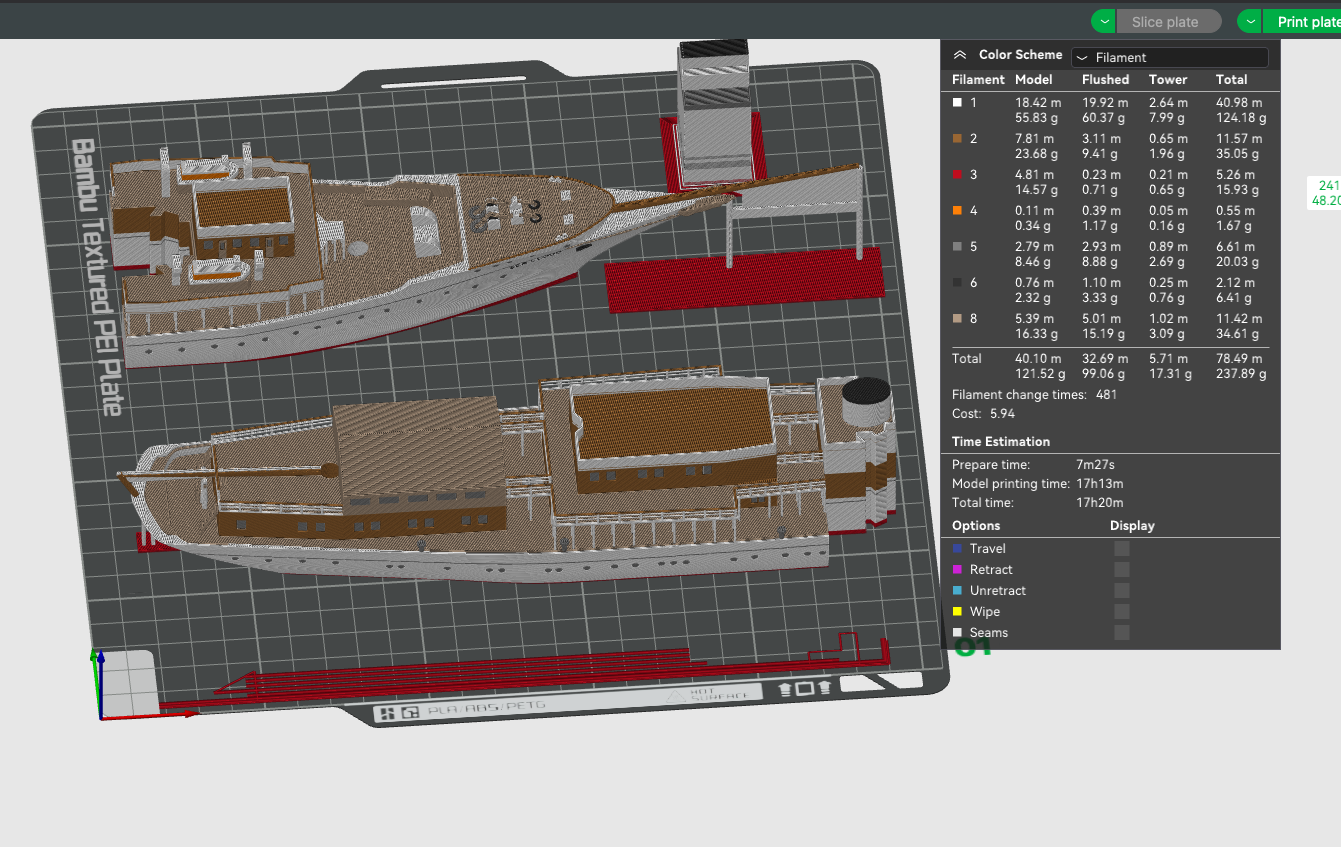
Task: Click the Tower column header
Action: (x=1167, y=79)
